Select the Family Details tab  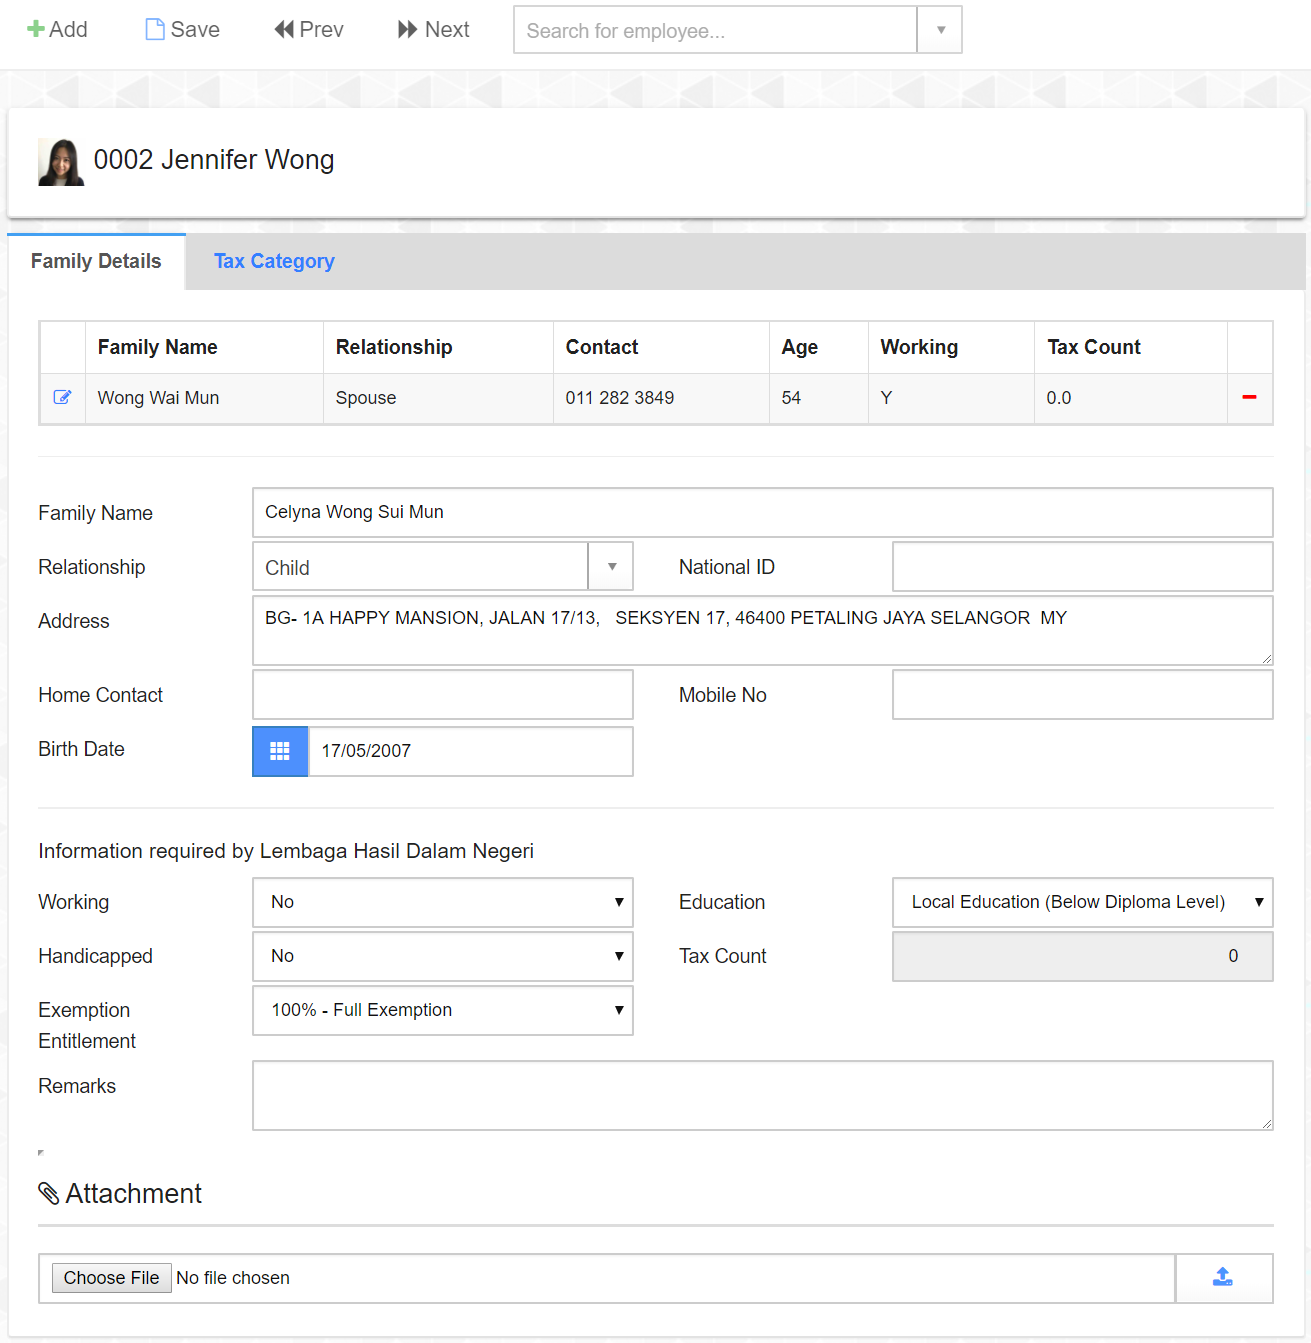click(x=96, y=261)
